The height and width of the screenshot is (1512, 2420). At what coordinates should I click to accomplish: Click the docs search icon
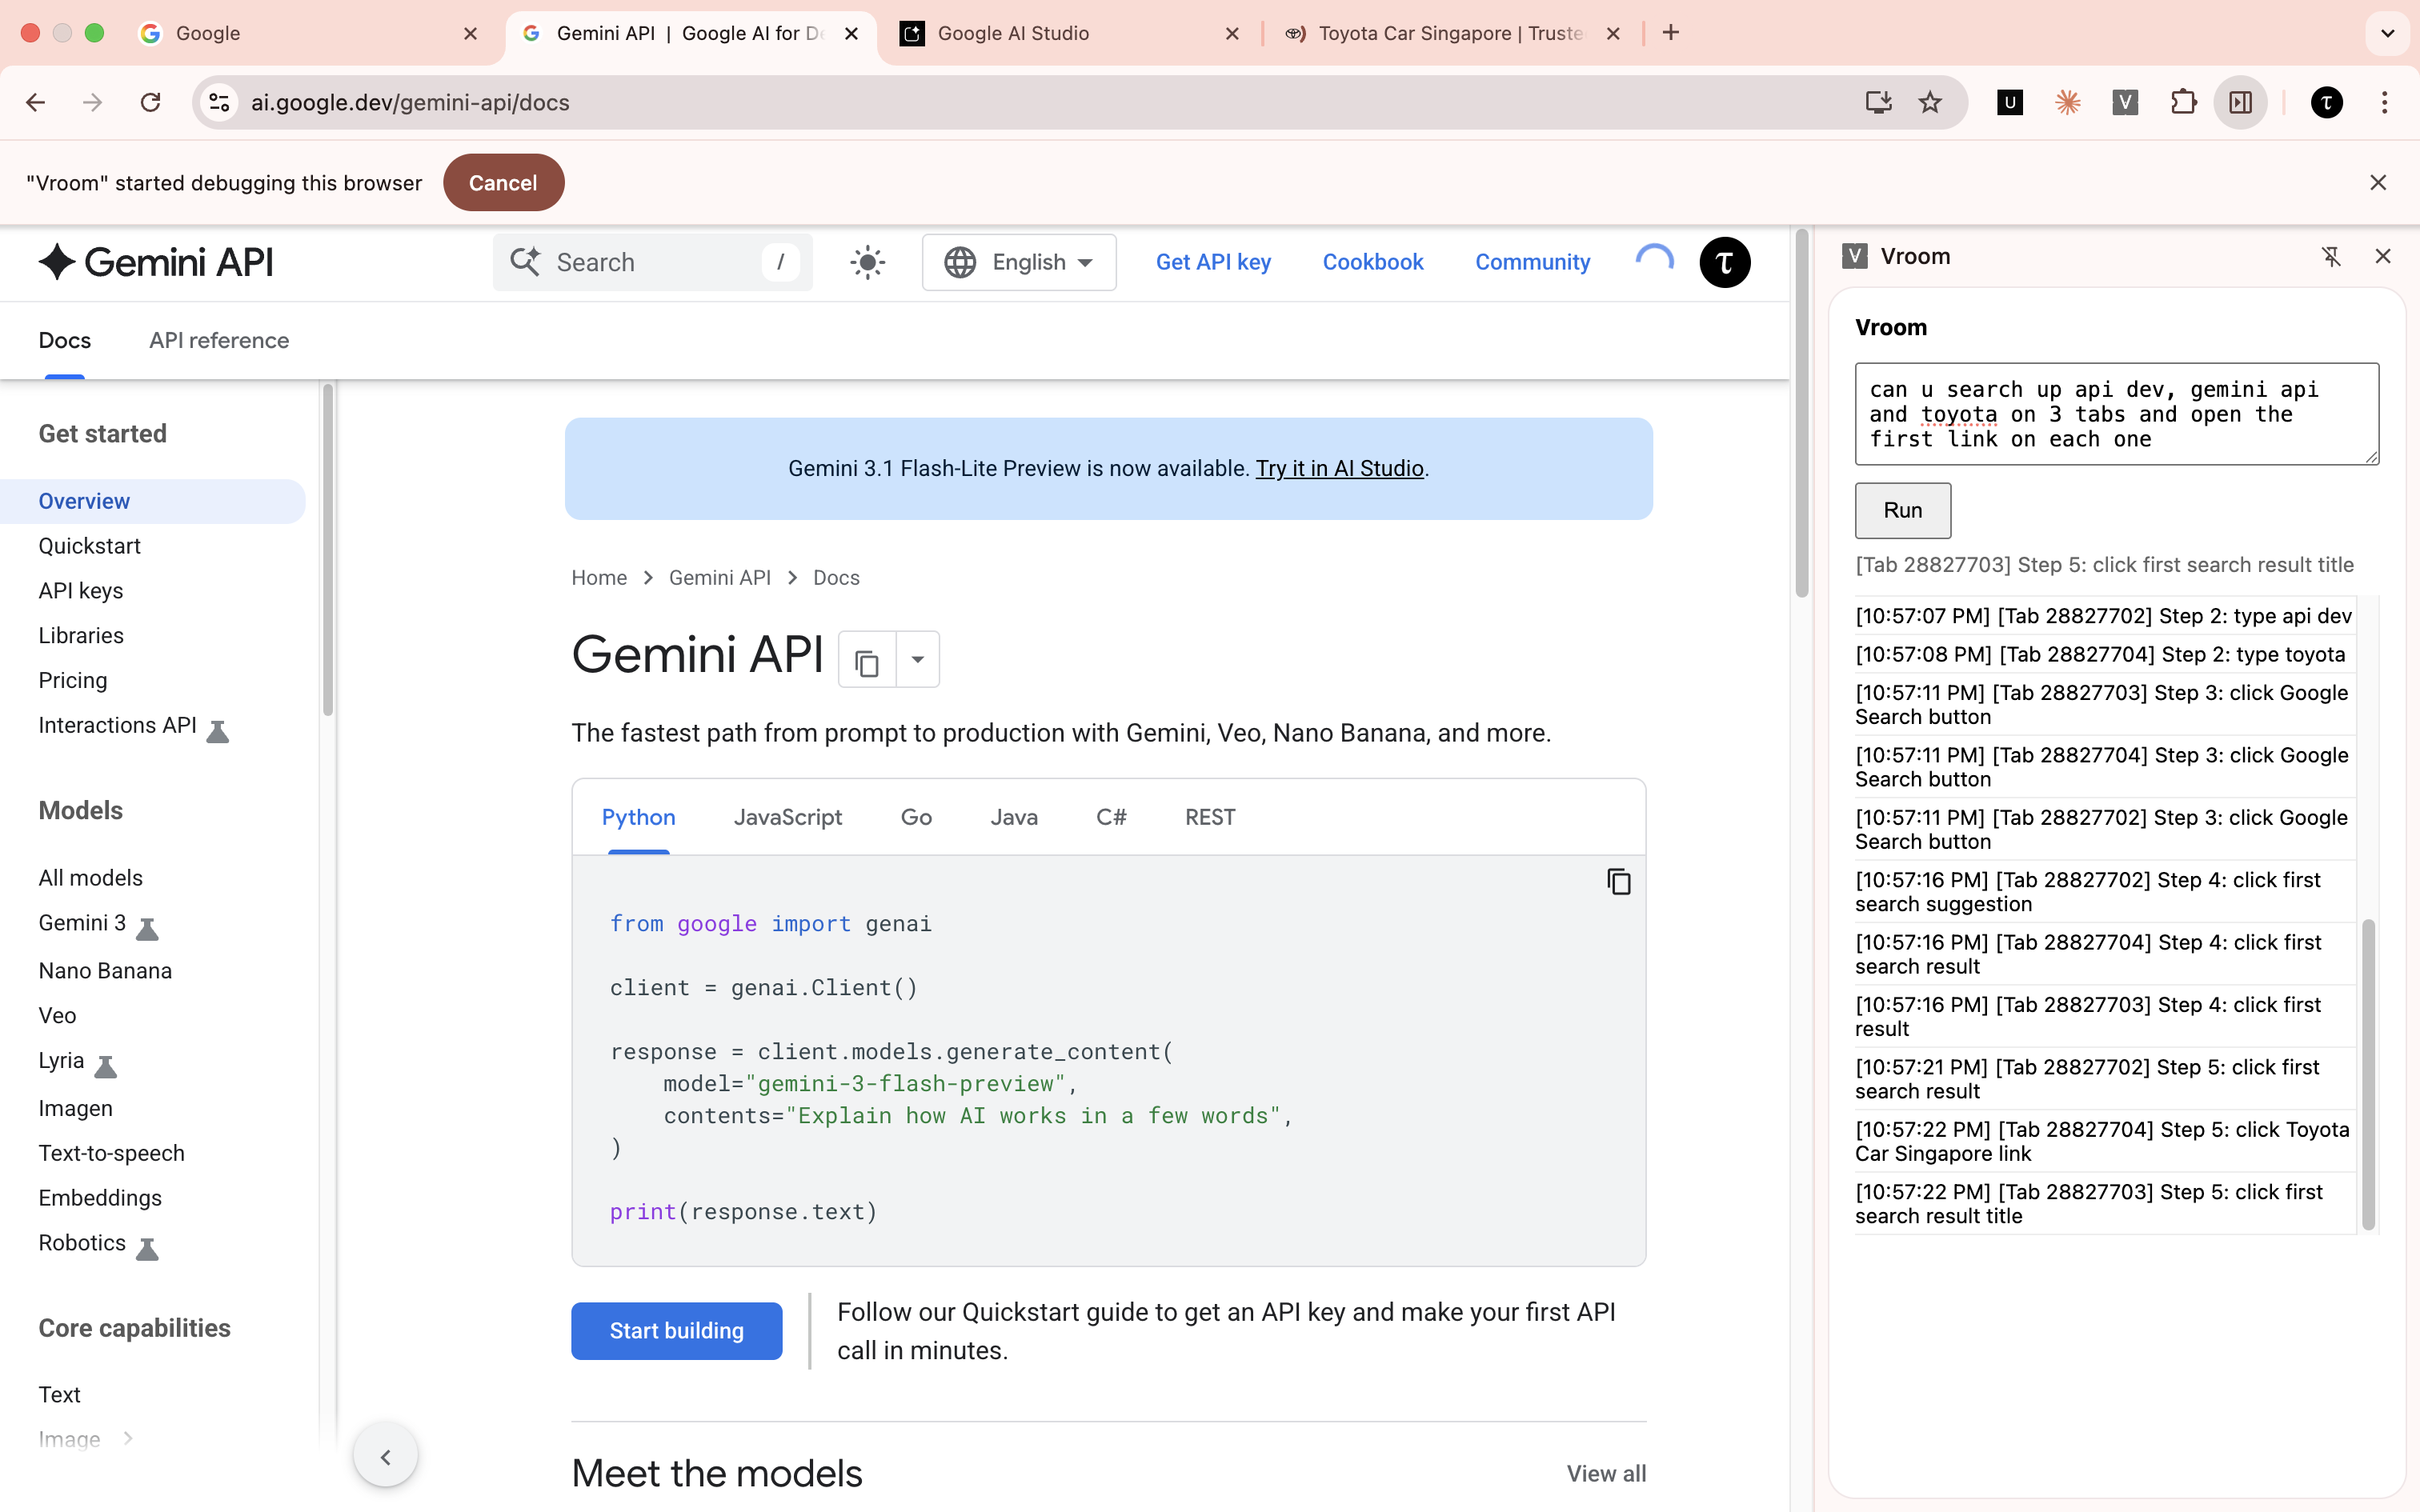(x=525, y=262)
